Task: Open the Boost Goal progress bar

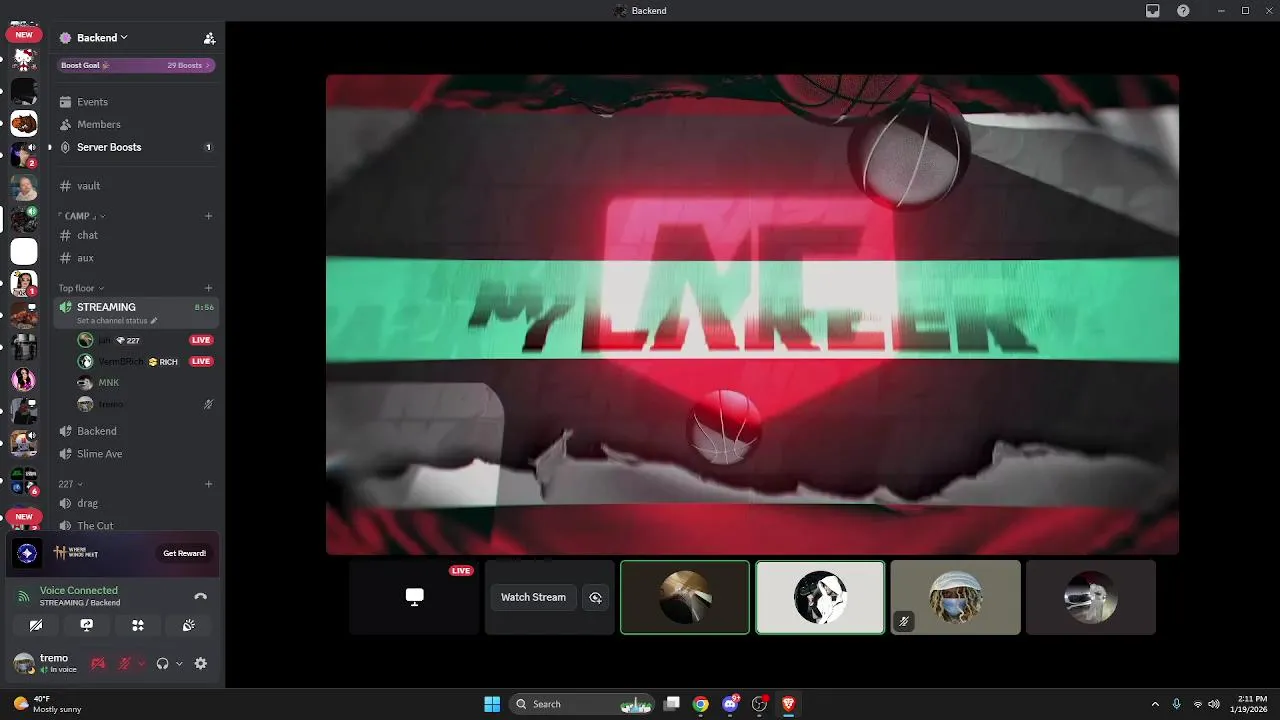Action: (136, 65)
